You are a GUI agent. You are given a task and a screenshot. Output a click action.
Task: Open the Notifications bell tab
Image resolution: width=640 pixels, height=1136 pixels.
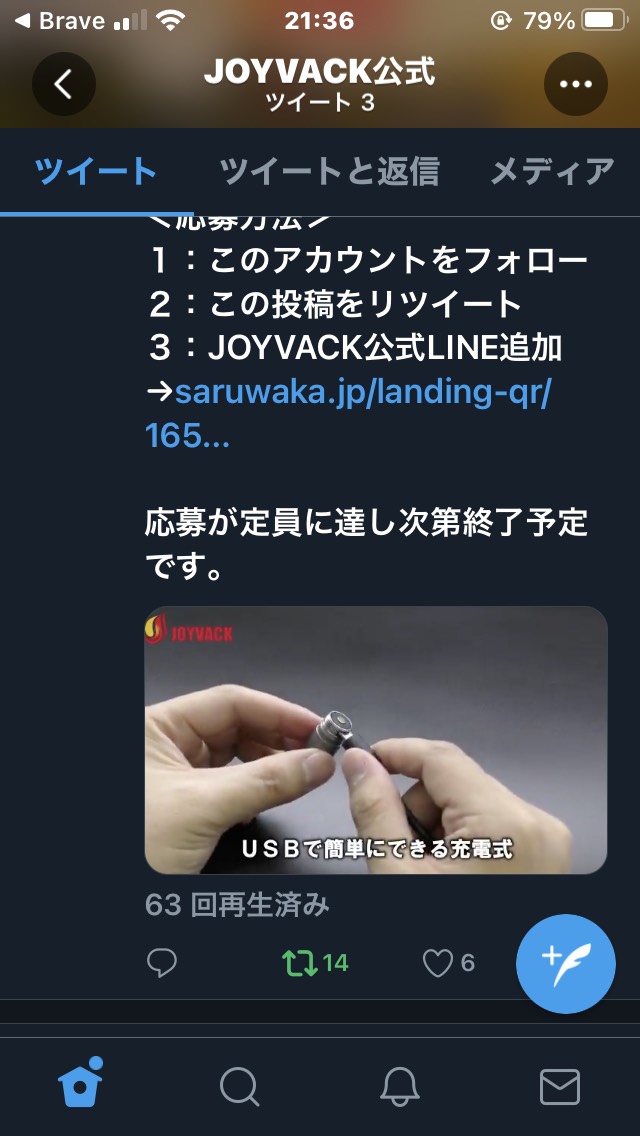click(x=400, y=1087)
